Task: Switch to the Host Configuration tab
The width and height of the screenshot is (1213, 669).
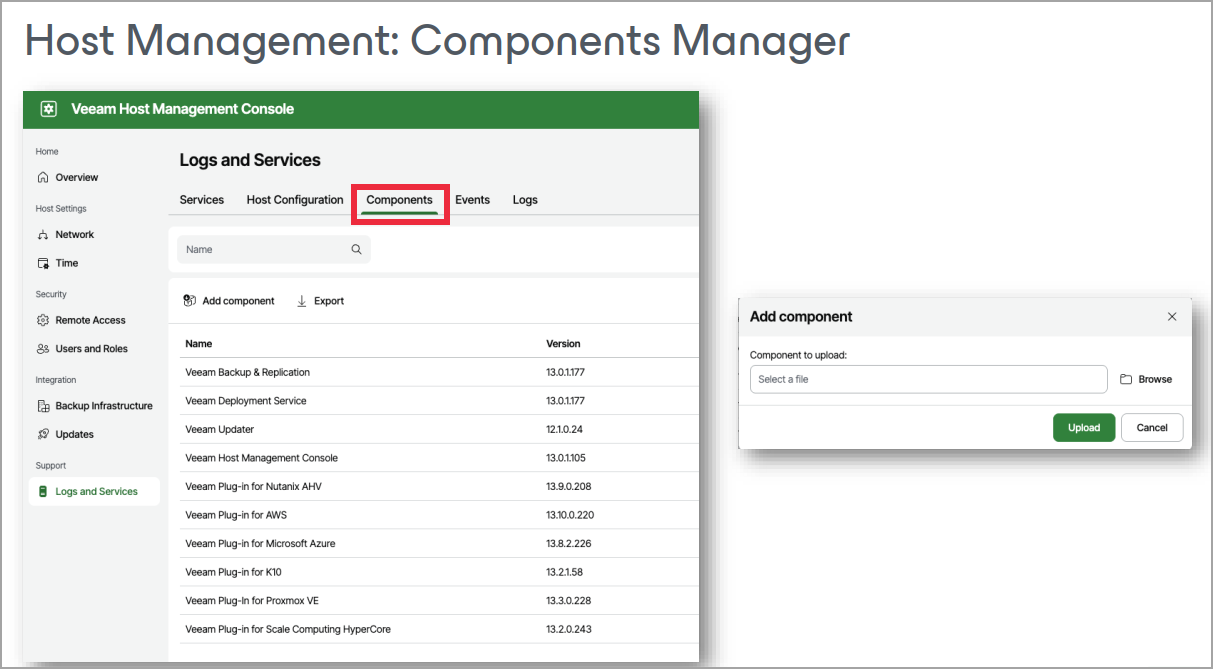Action: tap(295, 200)
